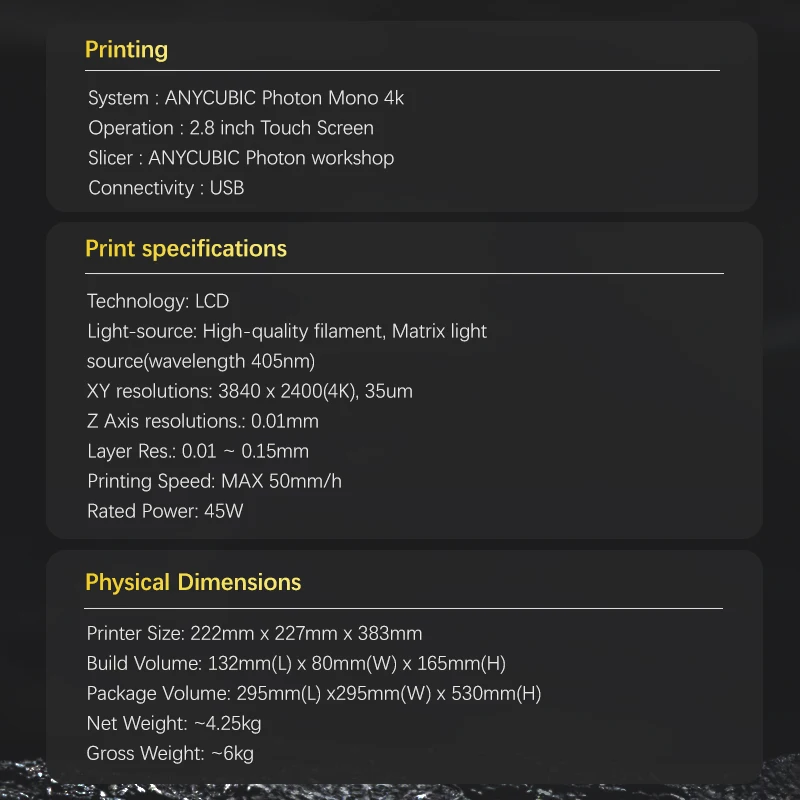The image size is (800, 800).
Task: Click the Print specifications heading
Action: click(x=186, y=249)
